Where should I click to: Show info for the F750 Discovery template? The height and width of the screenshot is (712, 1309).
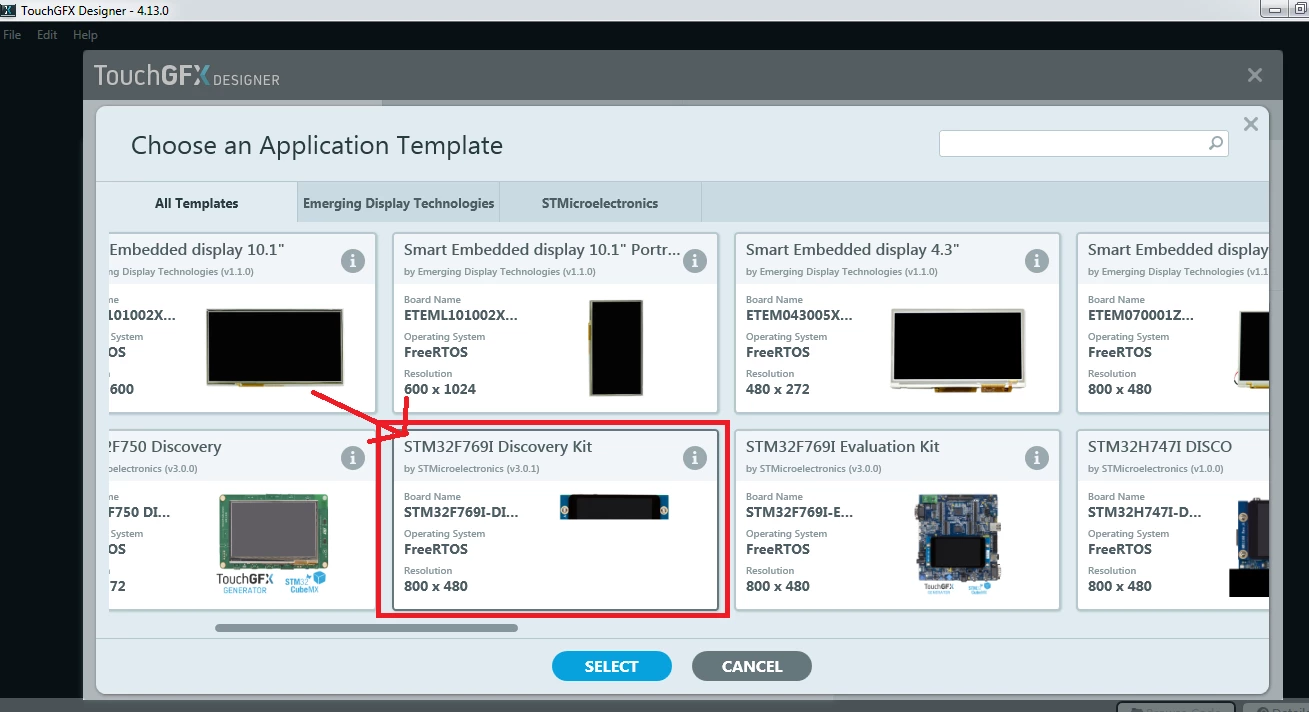(352, 458)
